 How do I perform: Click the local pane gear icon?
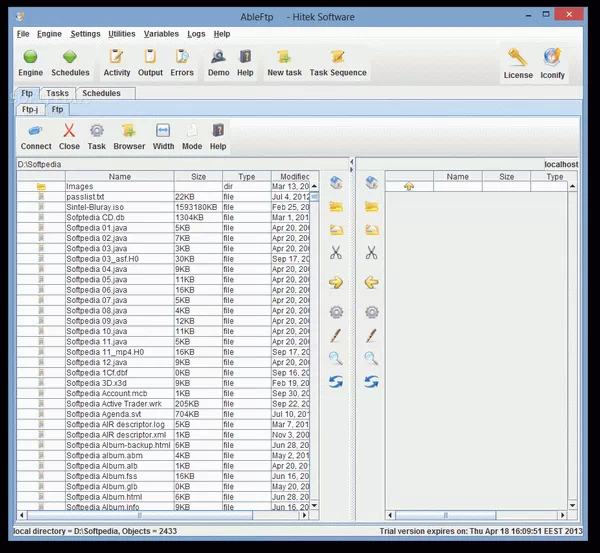tap(336, 312)
